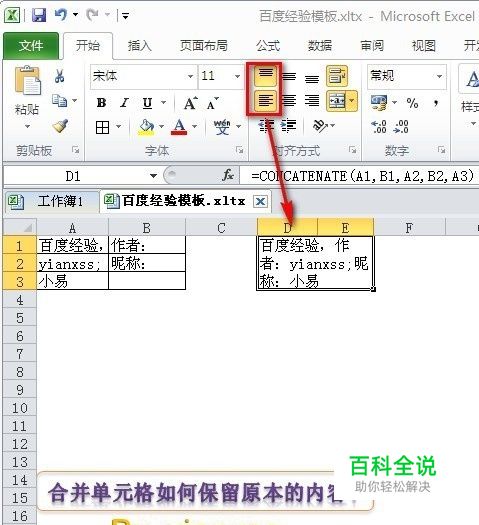
Task: Select cell A2 containing yianxss;
Action: 72,264
